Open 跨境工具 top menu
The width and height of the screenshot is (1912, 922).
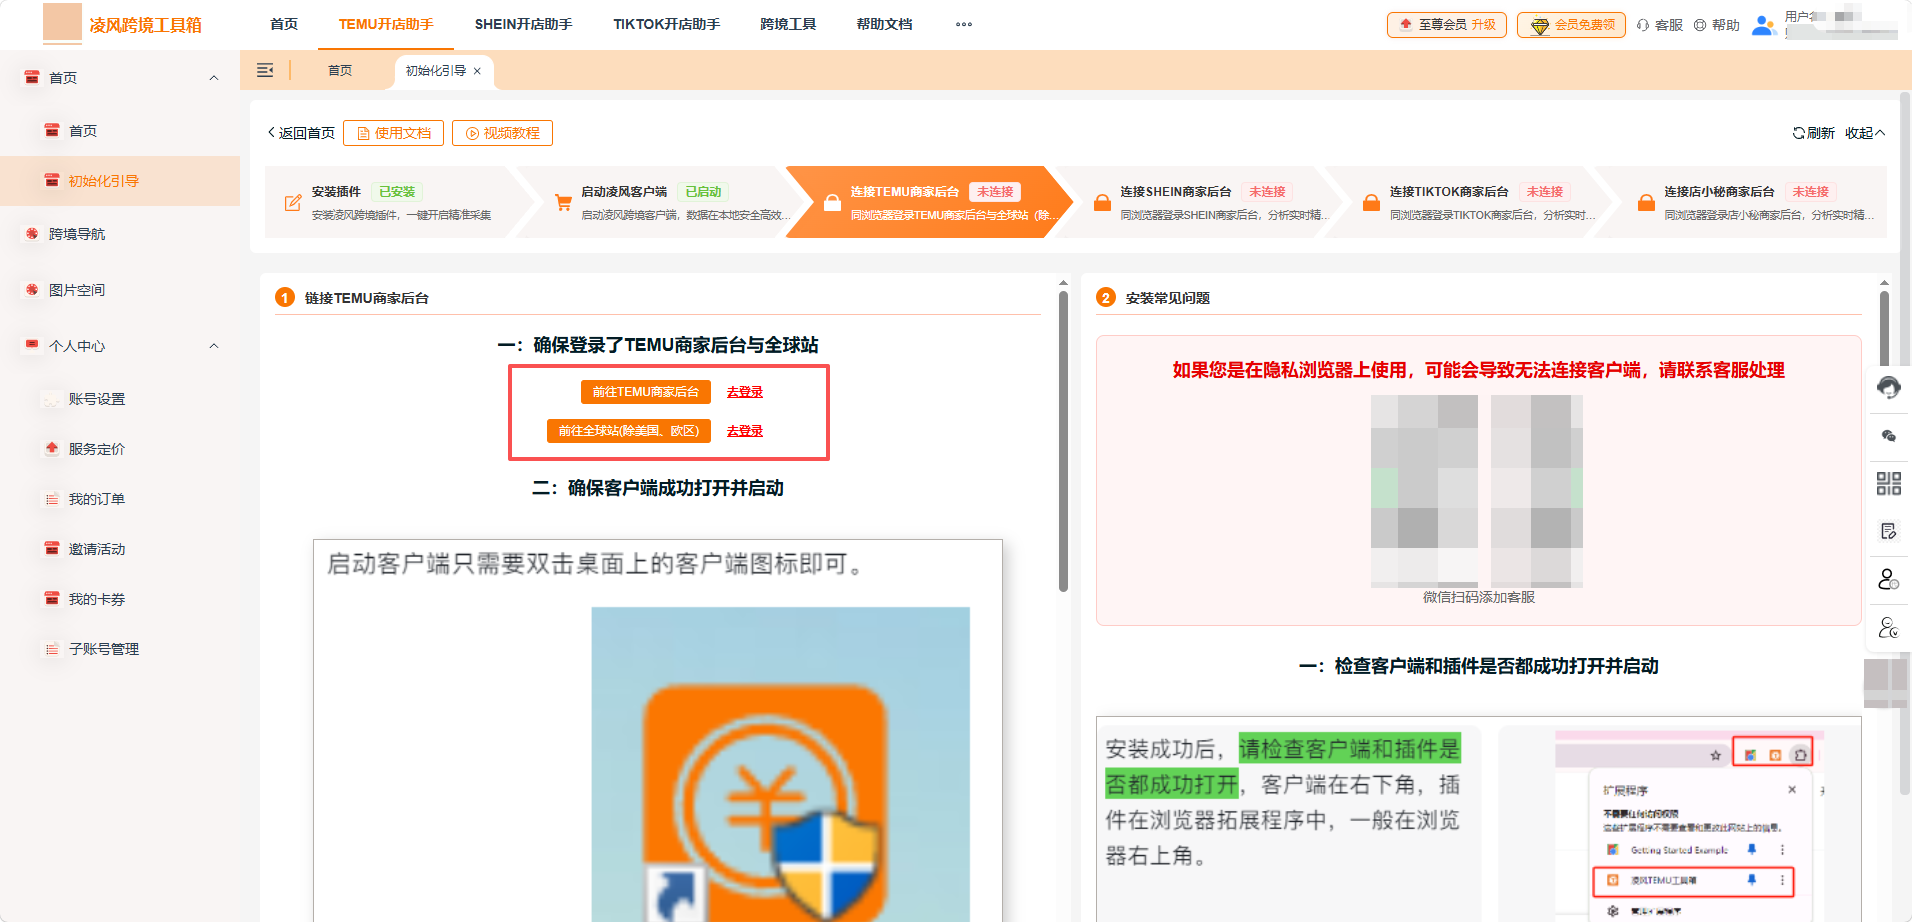click(788, 24)
